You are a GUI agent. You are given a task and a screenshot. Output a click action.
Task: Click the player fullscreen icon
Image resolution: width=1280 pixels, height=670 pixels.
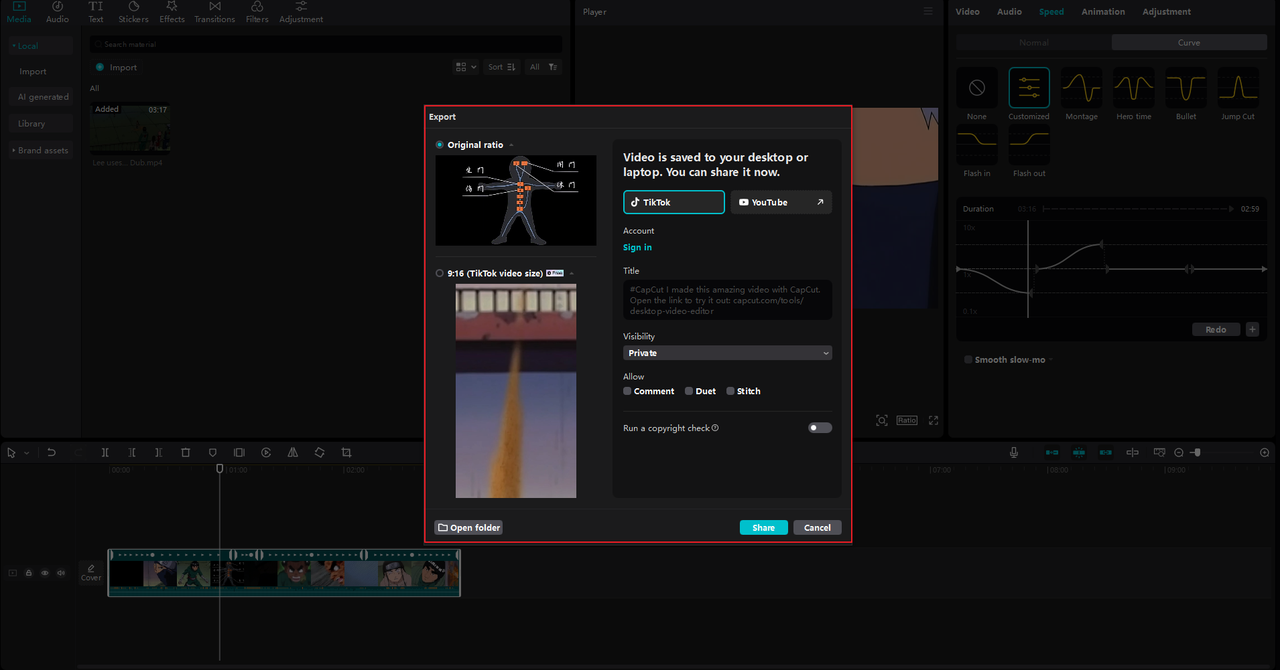[x=933, y=421]
